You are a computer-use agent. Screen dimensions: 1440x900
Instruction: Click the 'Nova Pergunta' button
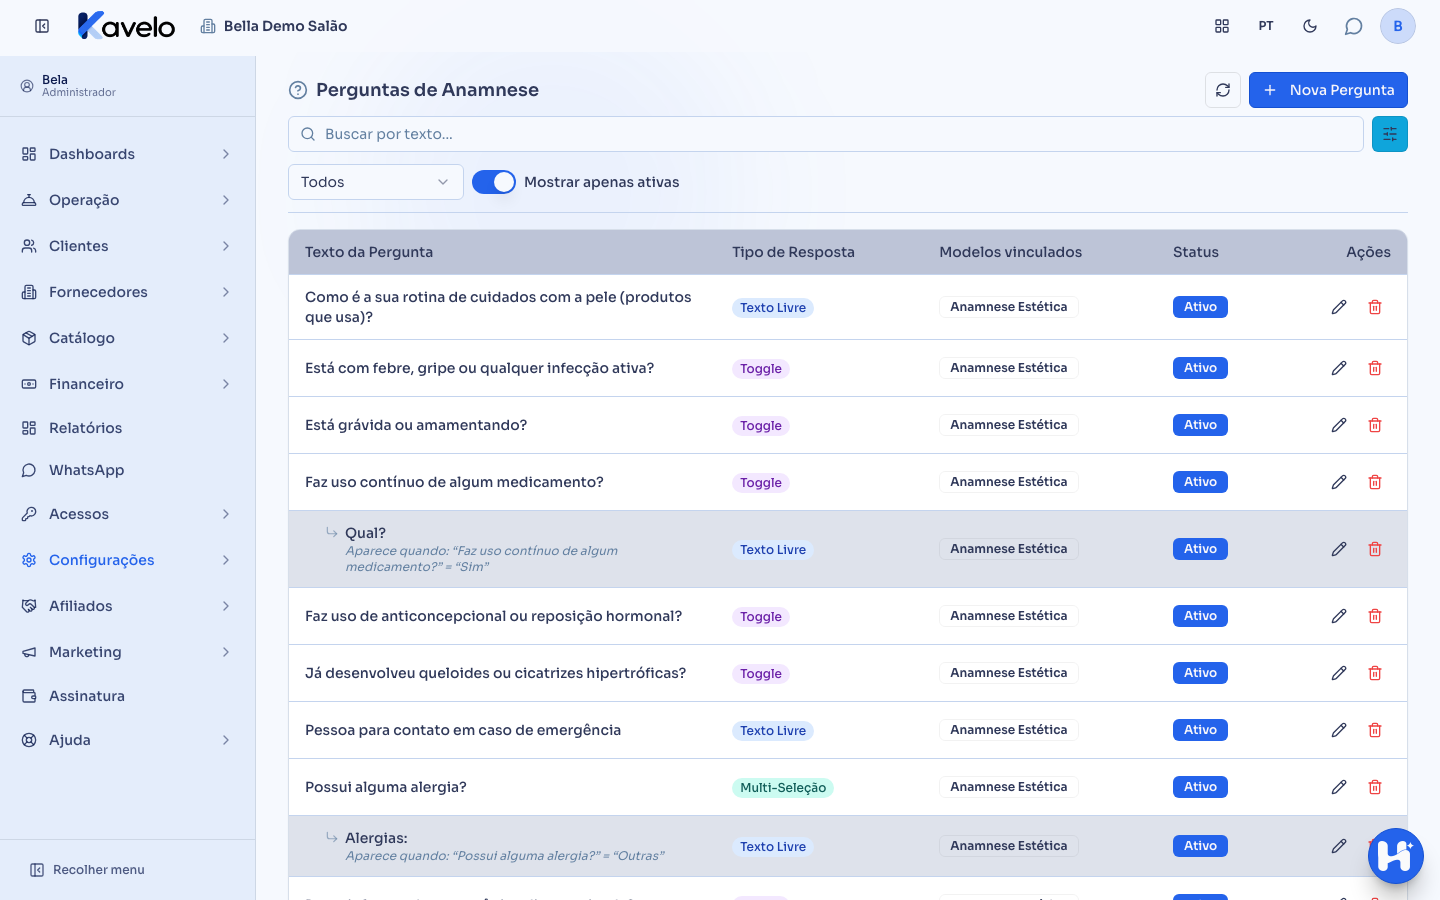(1328, 90)
